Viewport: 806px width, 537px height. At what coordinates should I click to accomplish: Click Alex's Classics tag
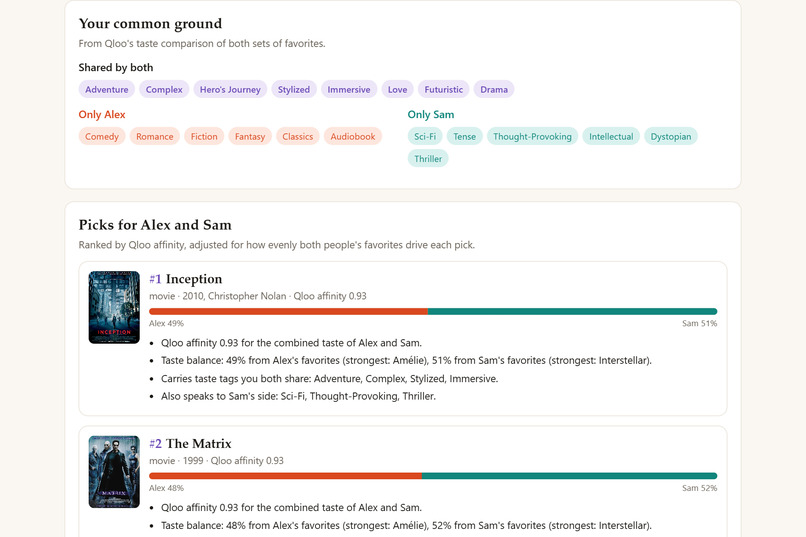click(x=298, y=136)
